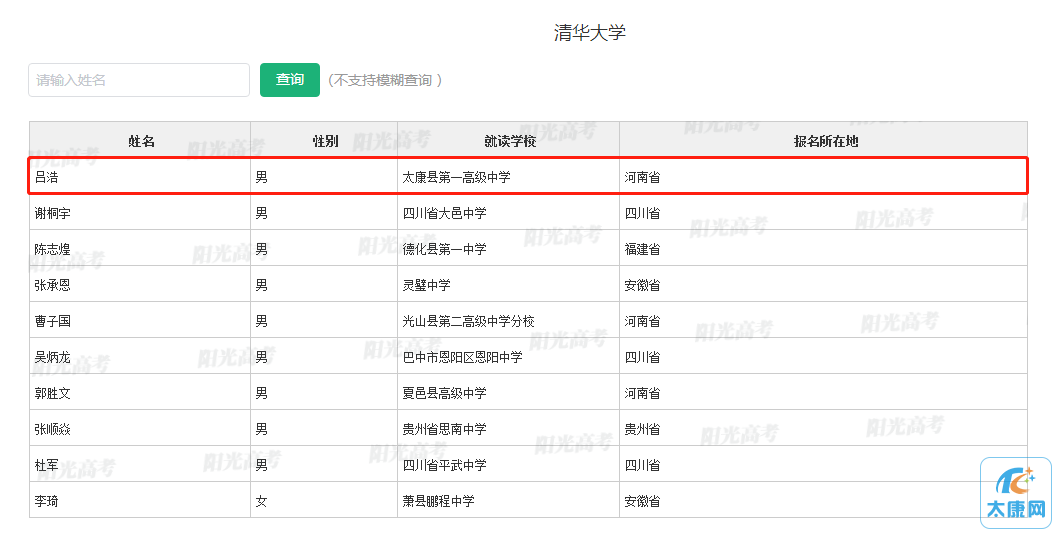1057x534 pixels.
Task: Click school 巴中市恩阳区恩阳中学
Action: point(462,357)
